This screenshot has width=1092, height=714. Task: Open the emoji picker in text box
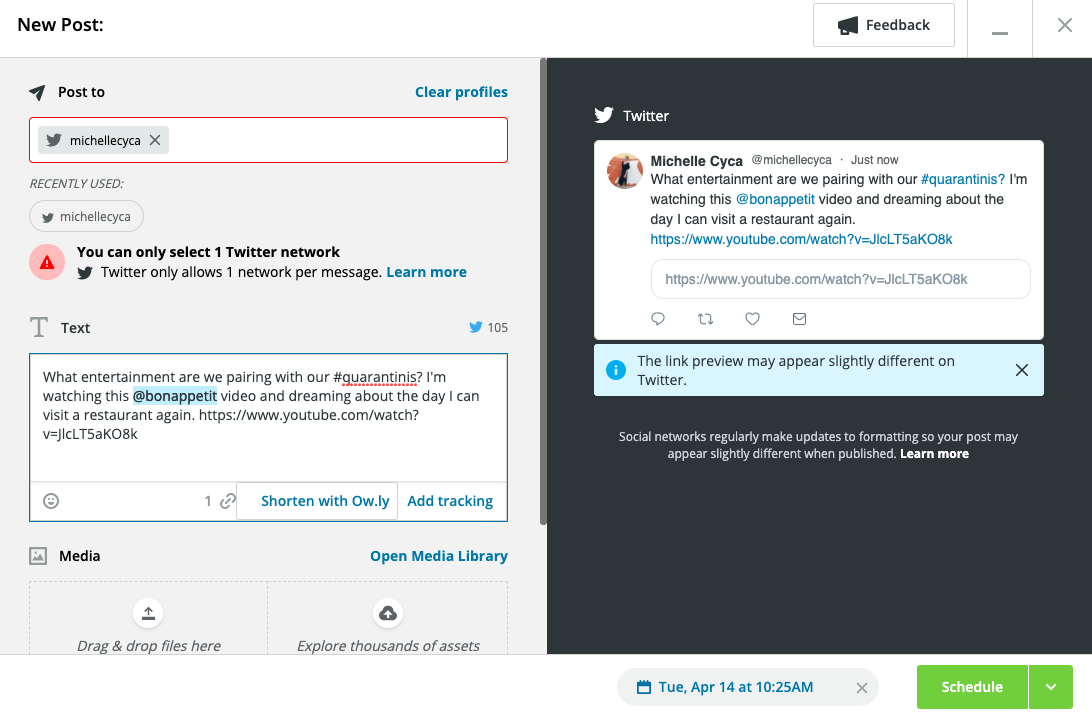pos(51,501)
